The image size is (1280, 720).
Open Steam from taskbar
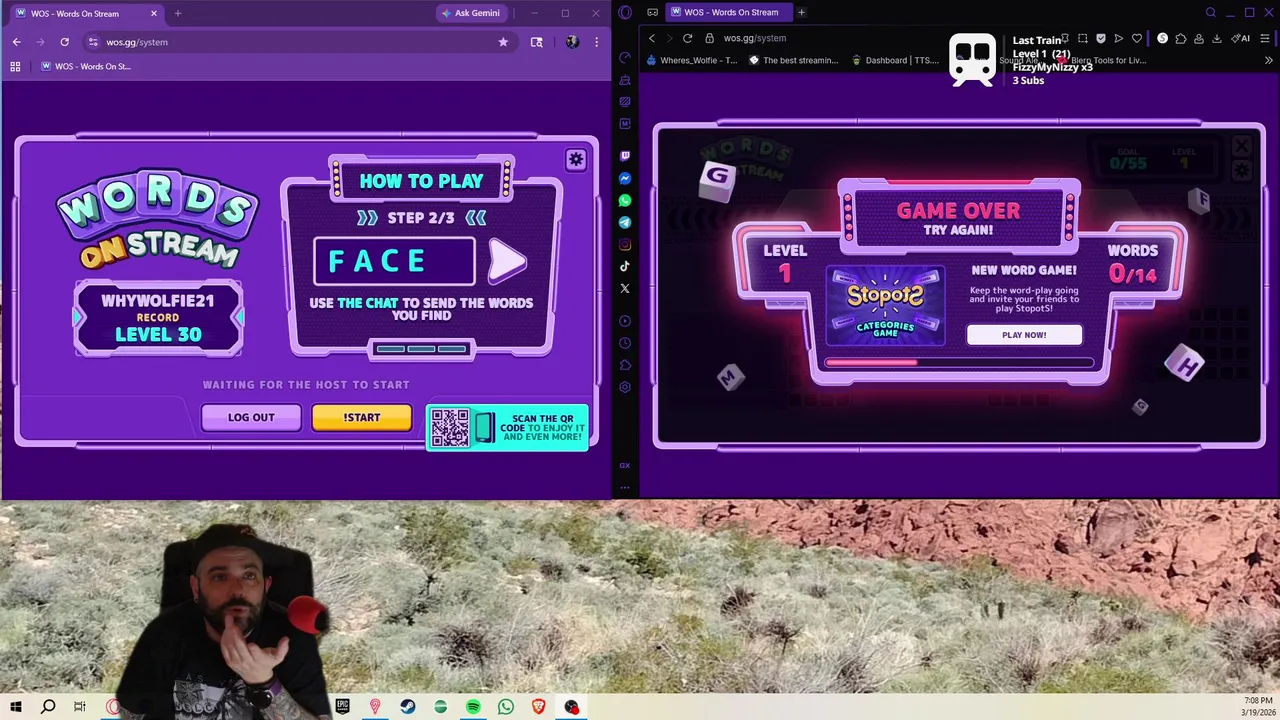408,707
